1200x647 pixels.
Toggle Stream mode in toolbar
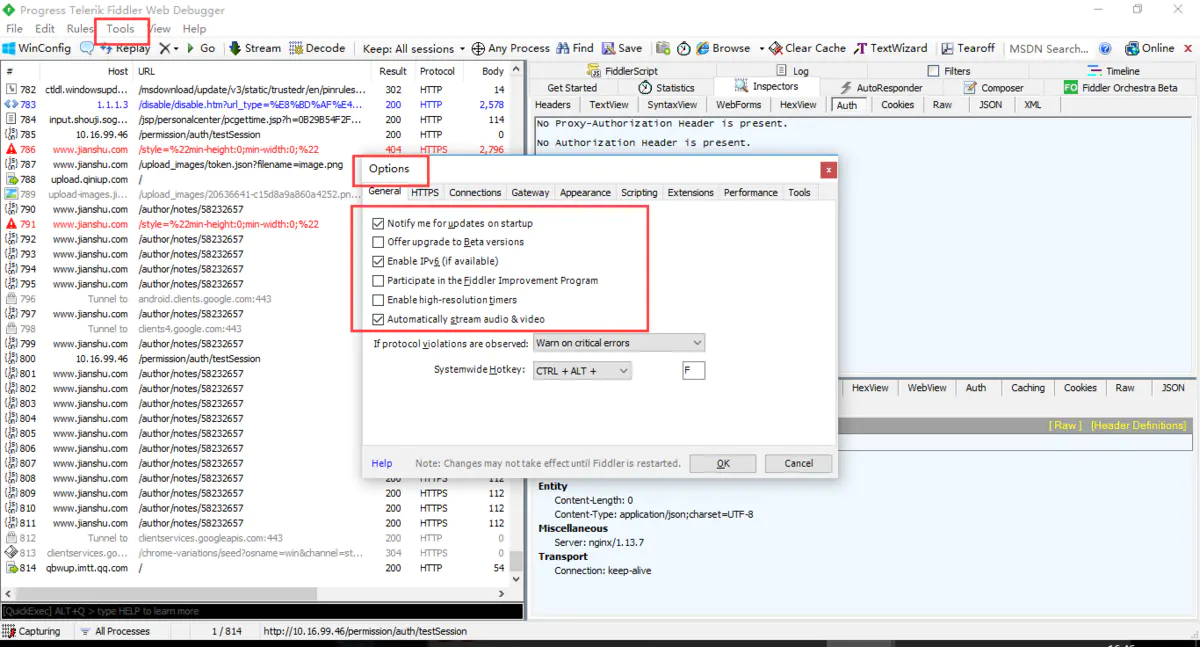point(255,48)
